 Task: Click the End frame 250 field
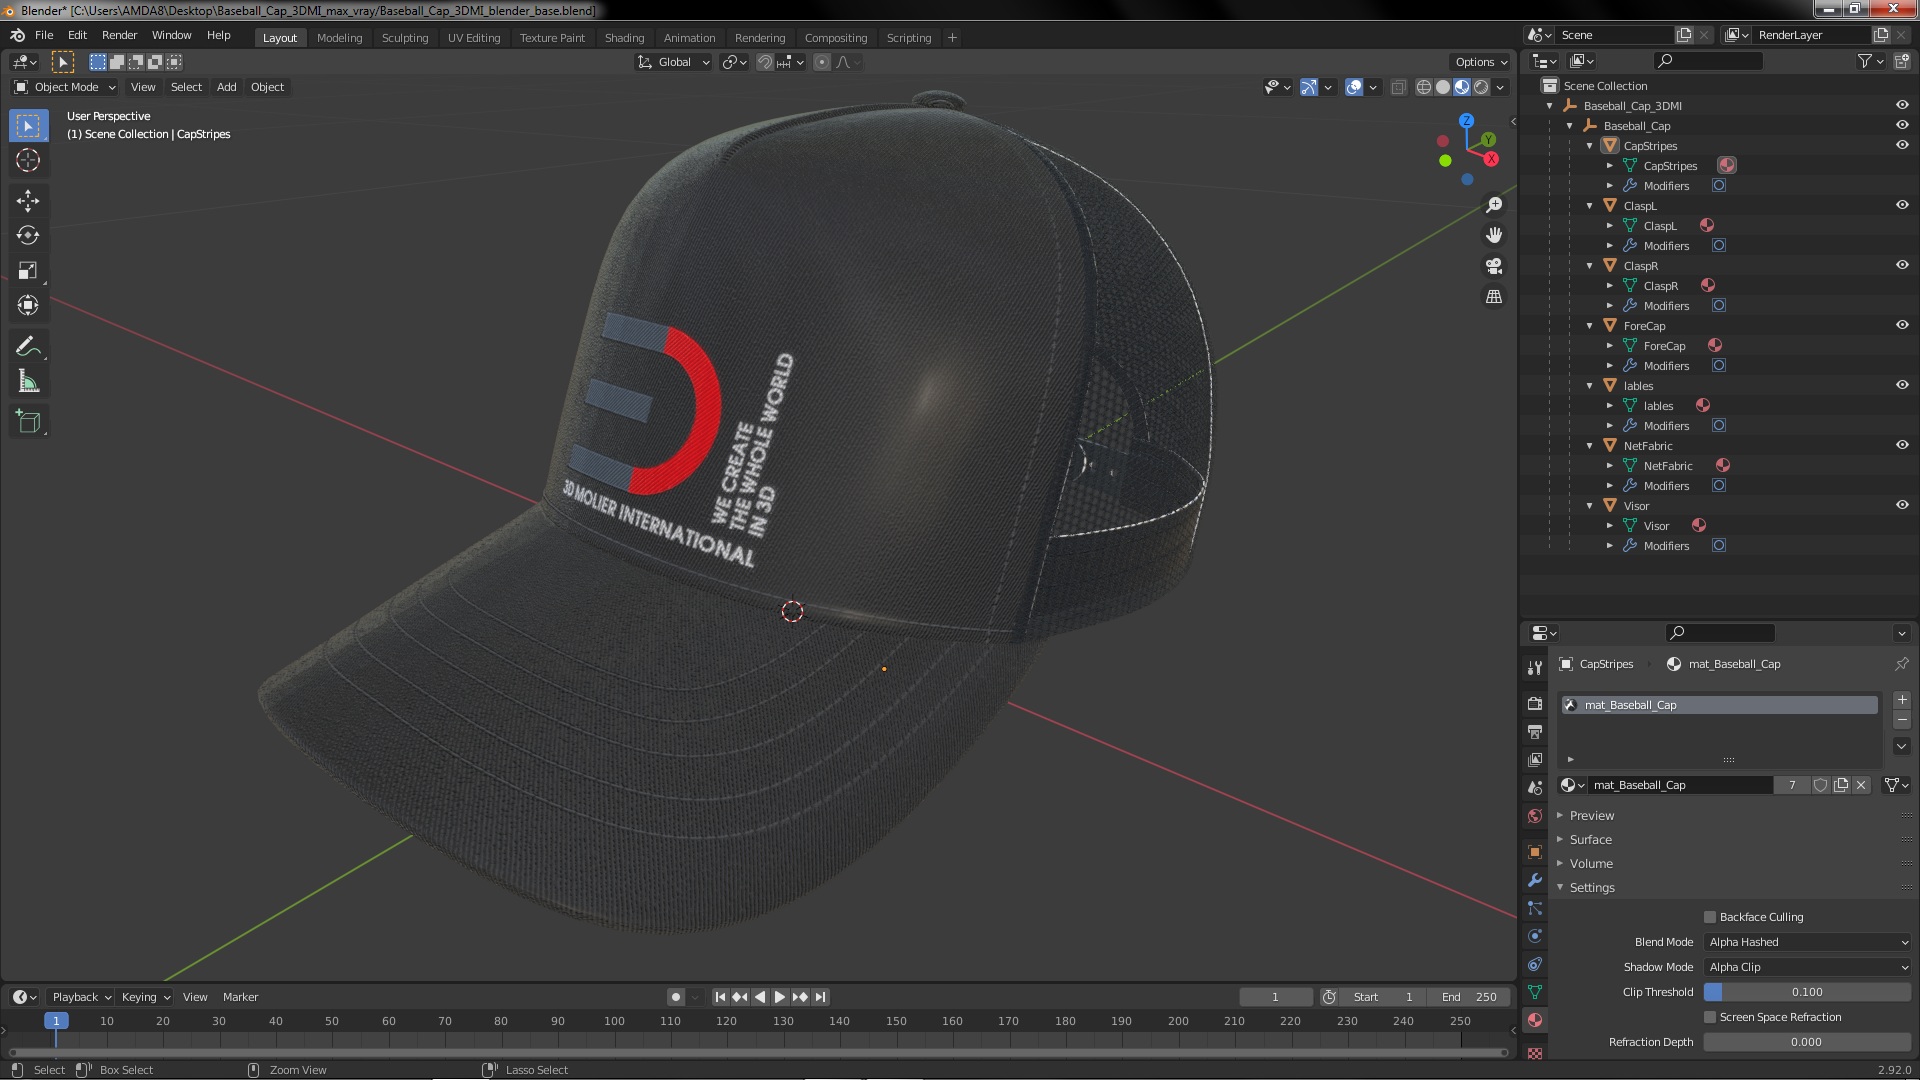point(1469,997)
